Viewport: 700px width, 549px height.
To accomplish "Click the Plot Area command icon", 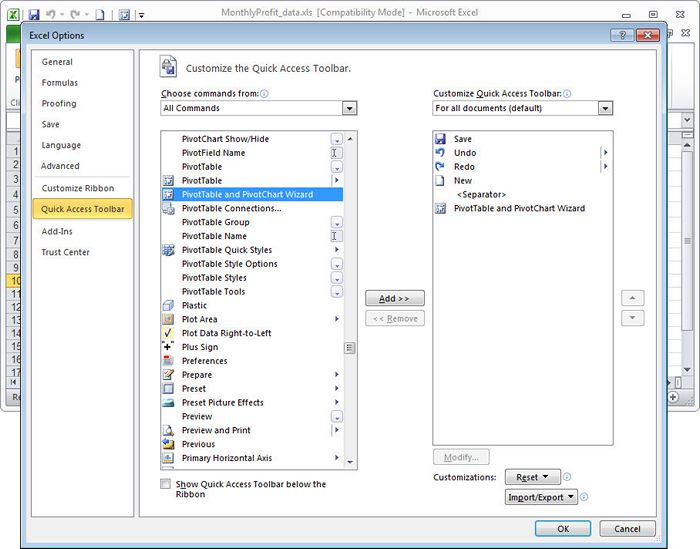I will 168,320.
